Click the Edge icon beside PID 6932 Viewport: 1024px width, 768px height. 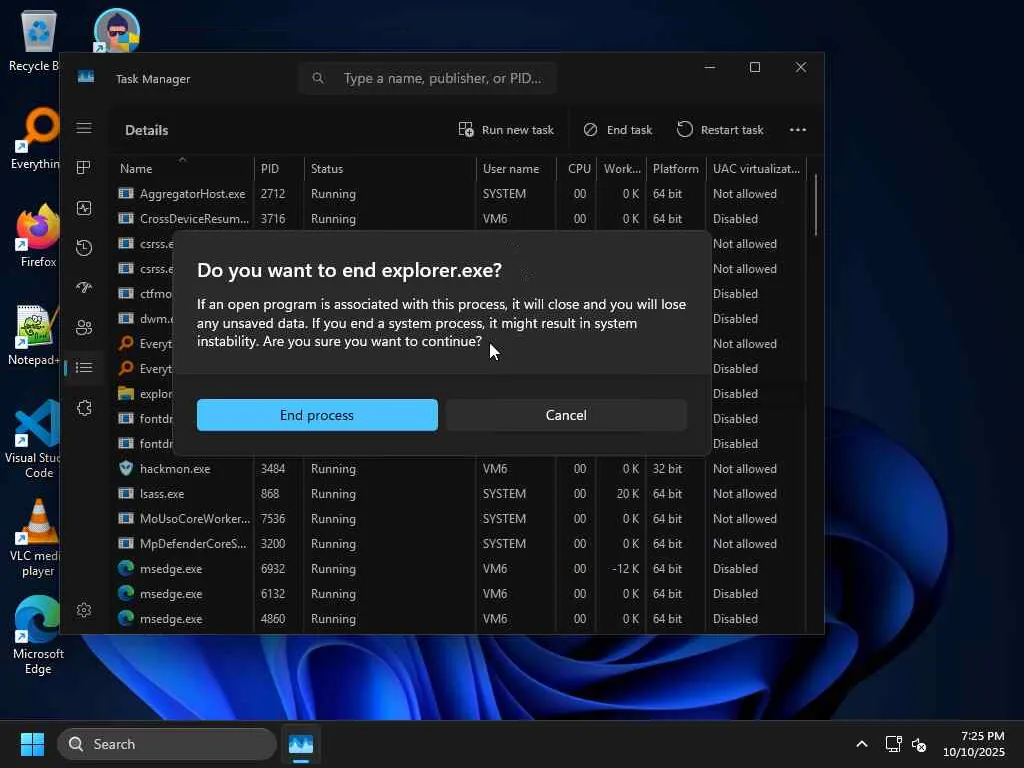(126, 568)
